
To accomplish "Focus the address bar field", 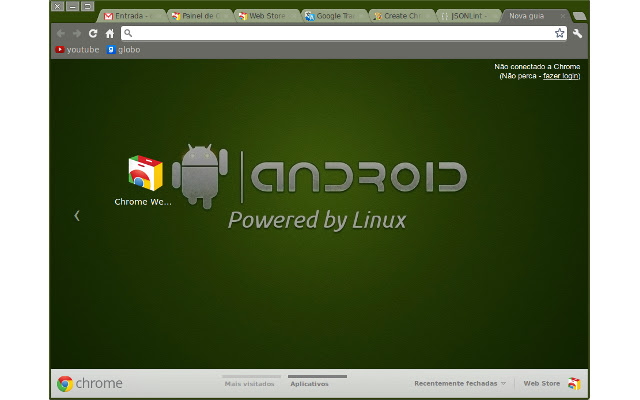I will [343, 33].
